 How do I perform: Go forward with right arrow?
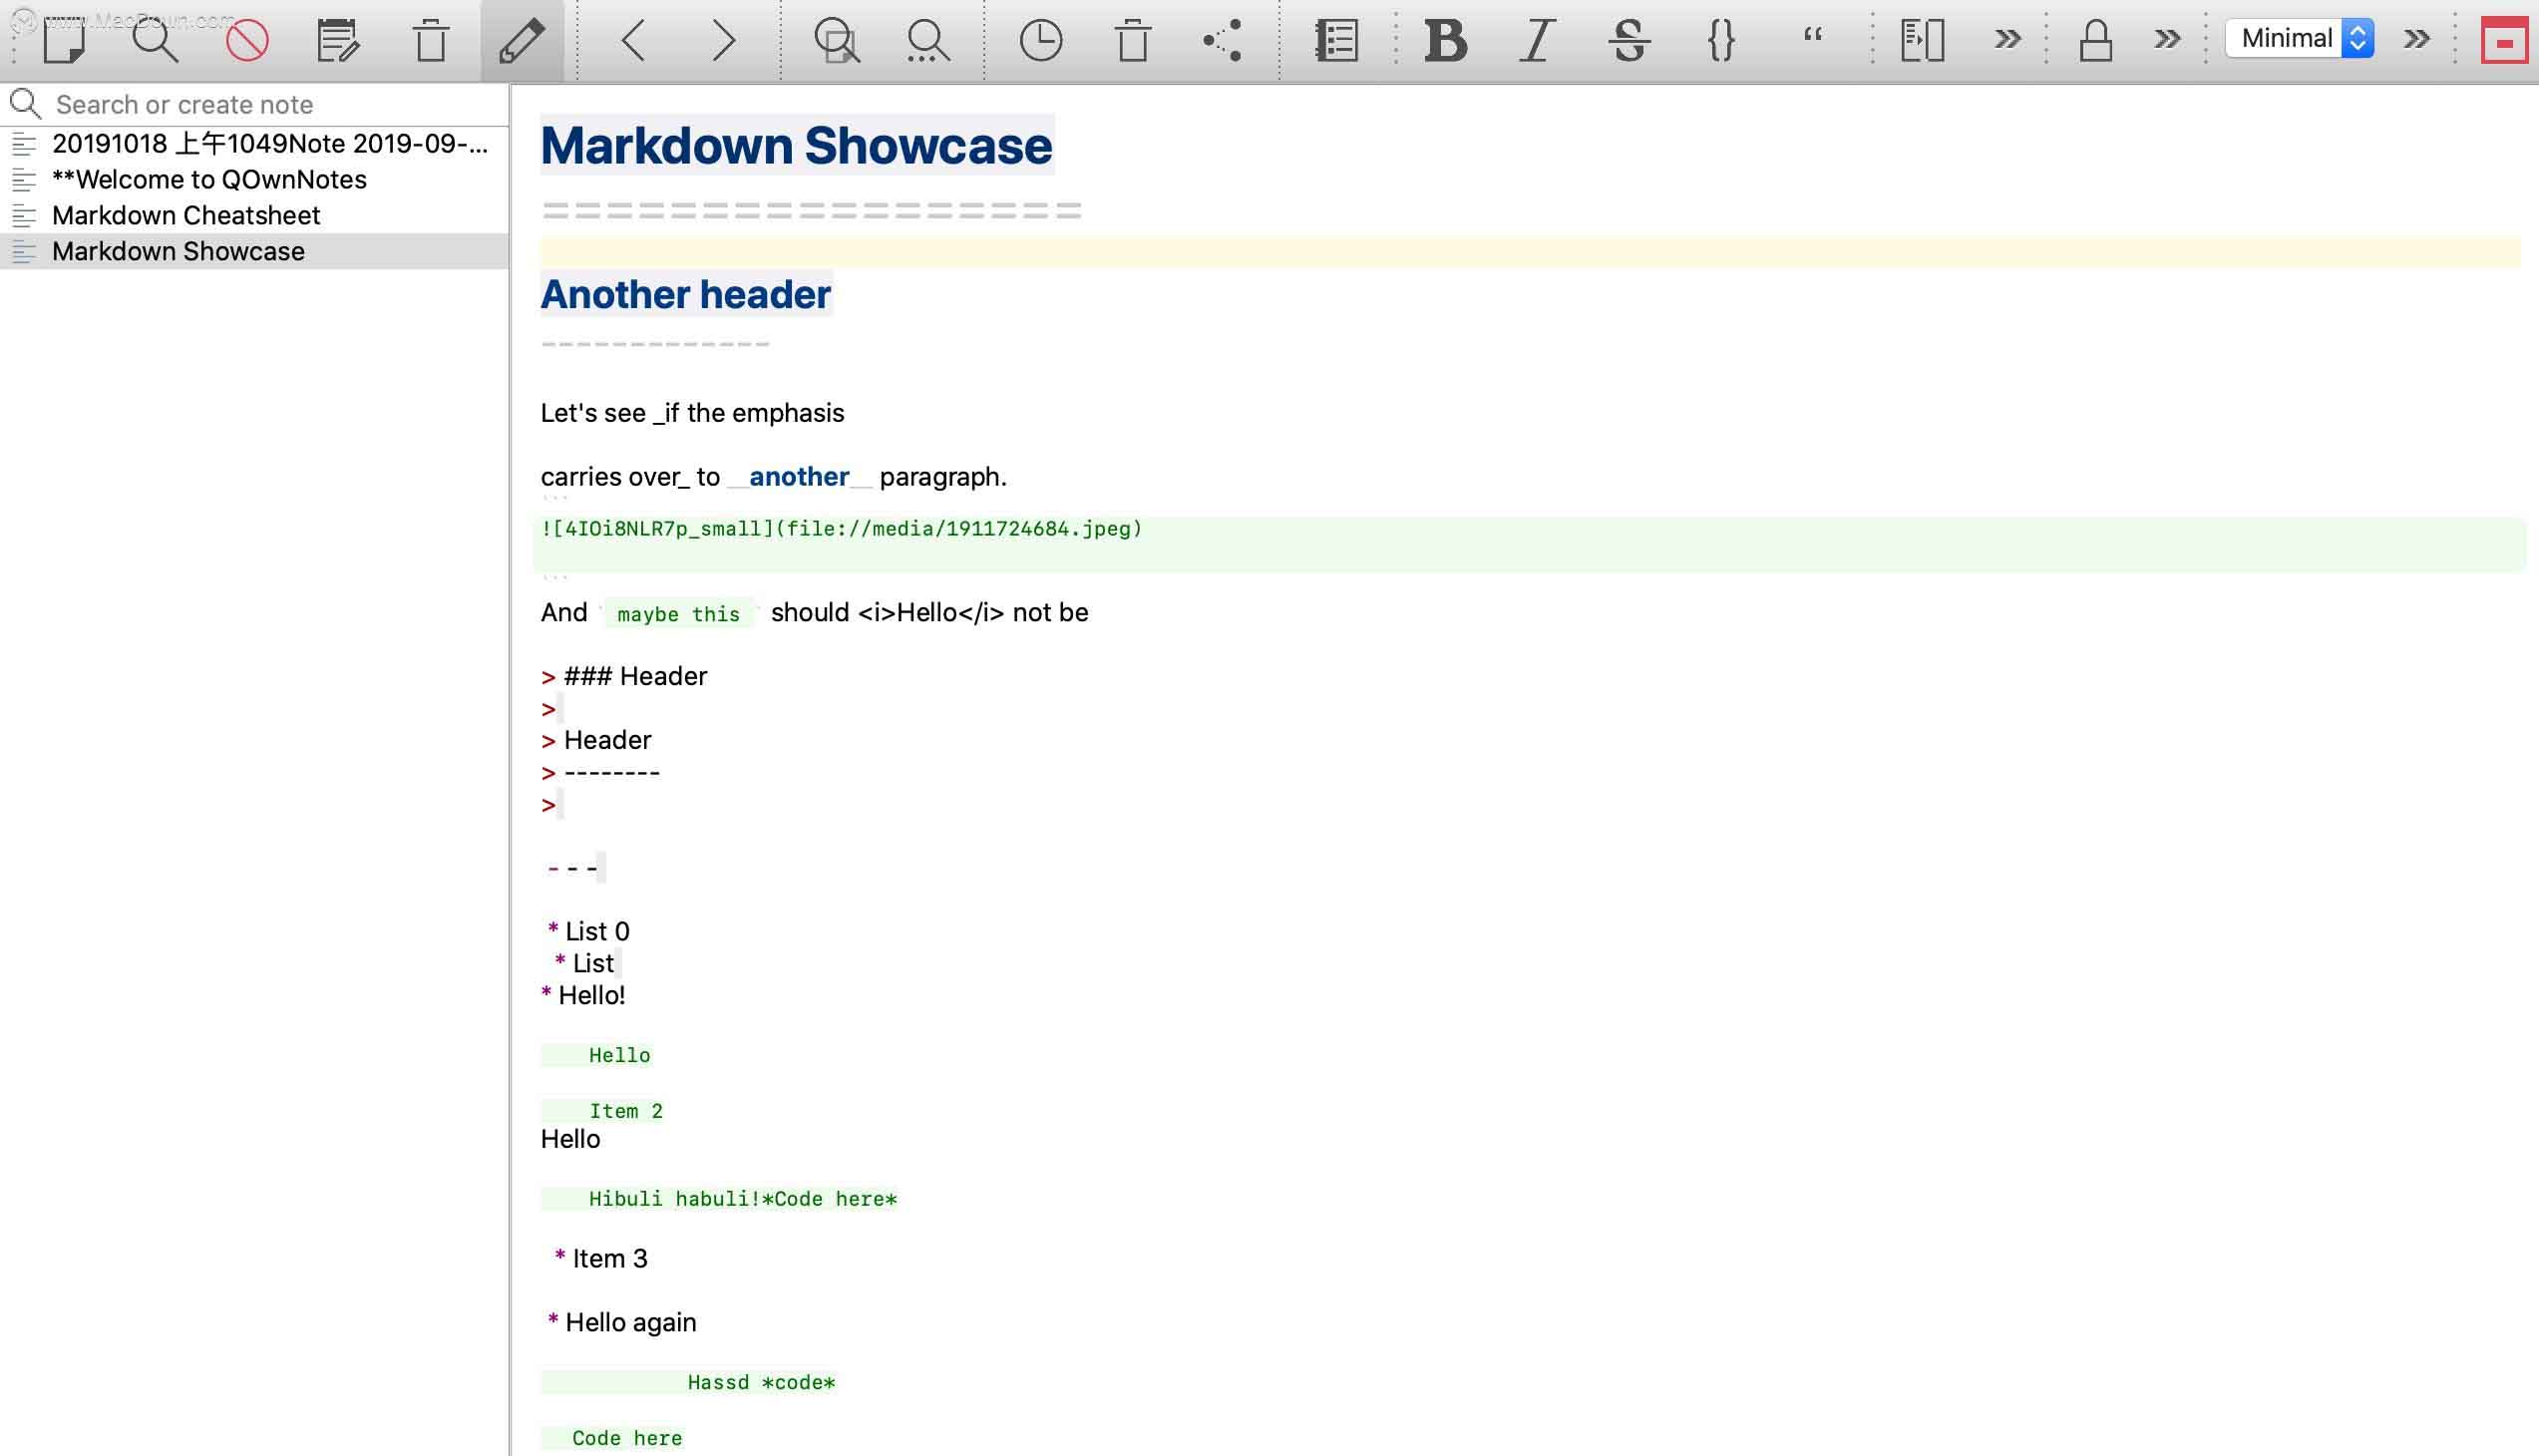click(x=723, y=40)
